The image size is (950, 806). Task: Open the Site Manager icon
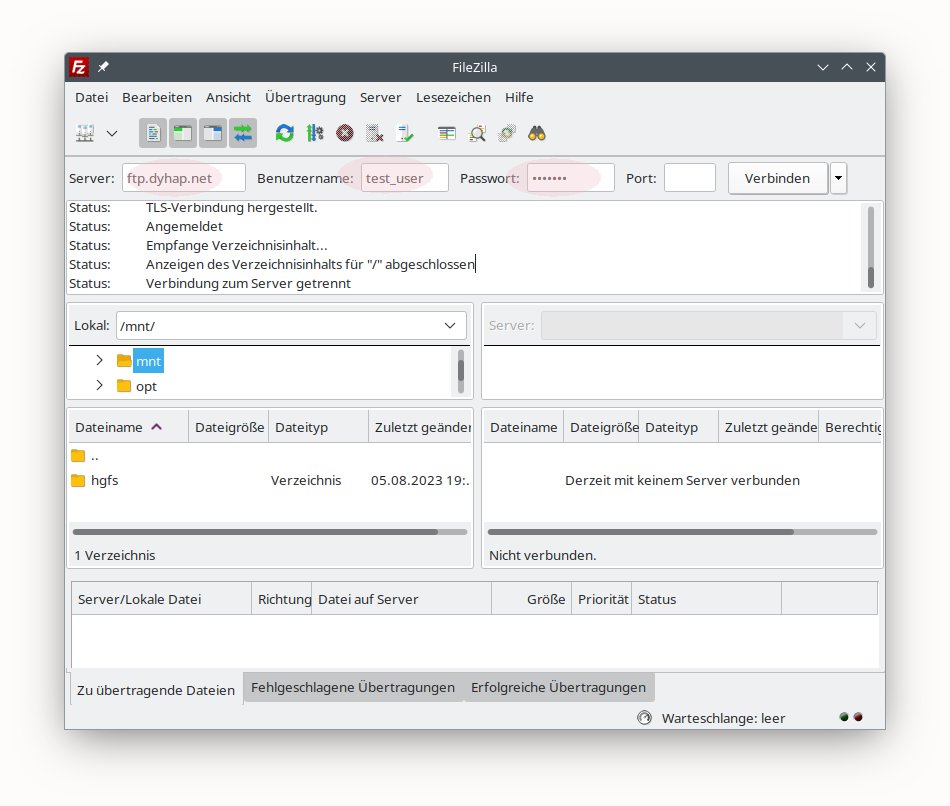coord(85,133)
